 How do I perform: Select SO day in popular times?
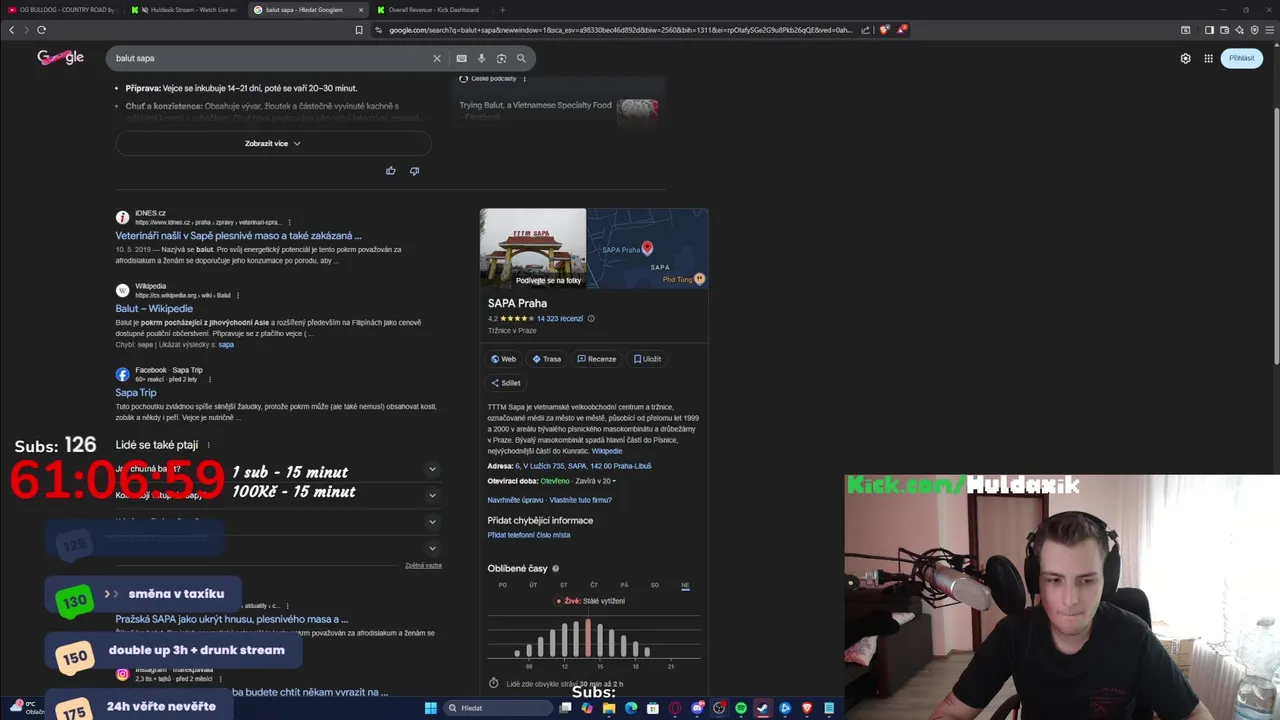[x=655, y=585]
